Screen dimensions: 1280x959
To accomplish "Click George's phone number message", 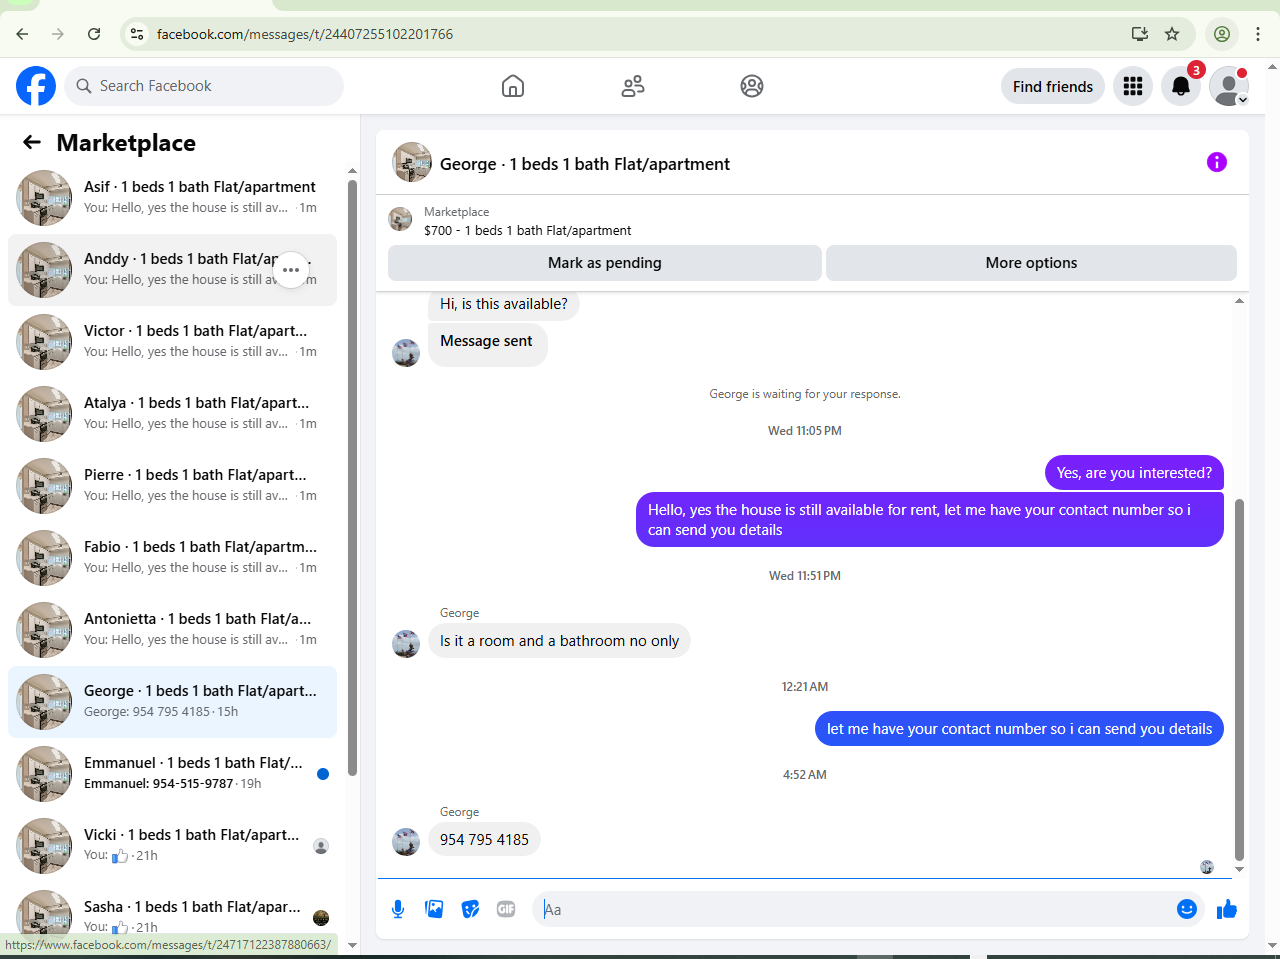I will tap(484, 840).
